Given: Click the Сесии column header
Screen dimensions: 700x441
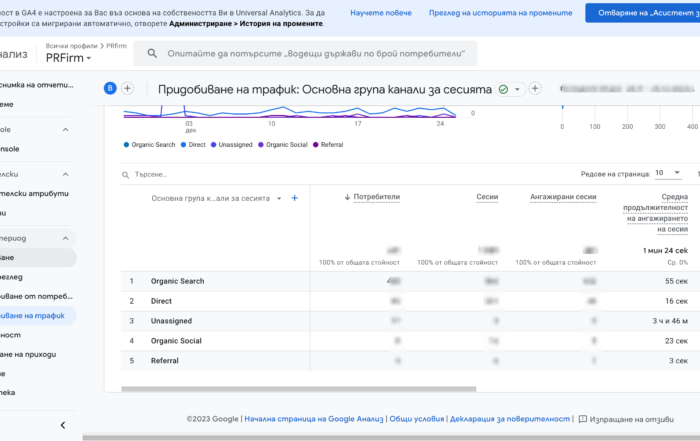Looking at the screenshot, I should (487, 197).
